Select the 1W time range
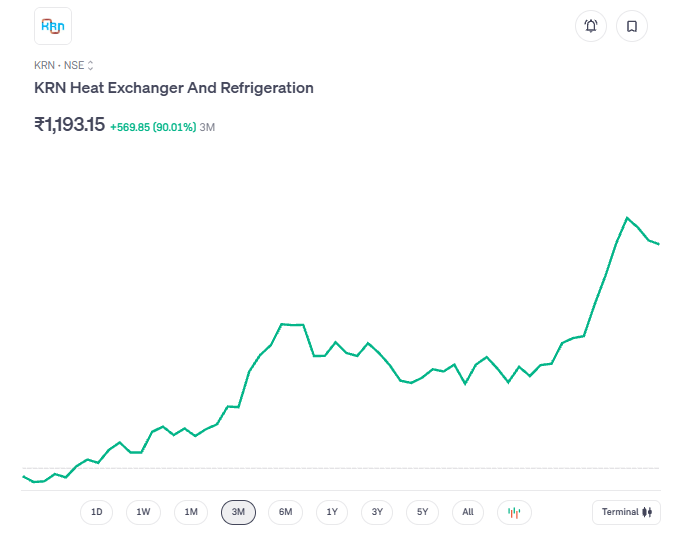The image size is (684, 538). 143,512
